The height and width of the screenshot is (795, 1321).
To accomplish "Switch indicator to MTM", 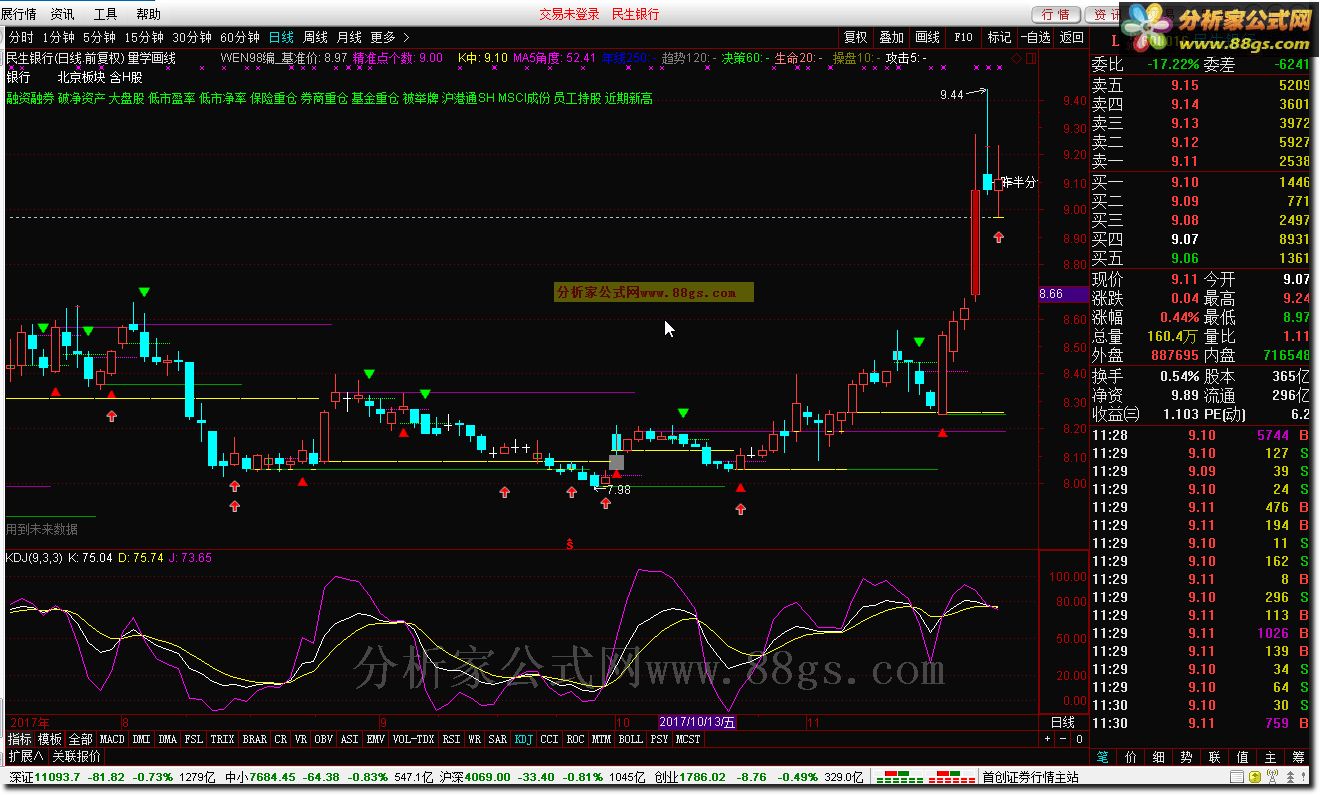I will (x=602, y=739).
